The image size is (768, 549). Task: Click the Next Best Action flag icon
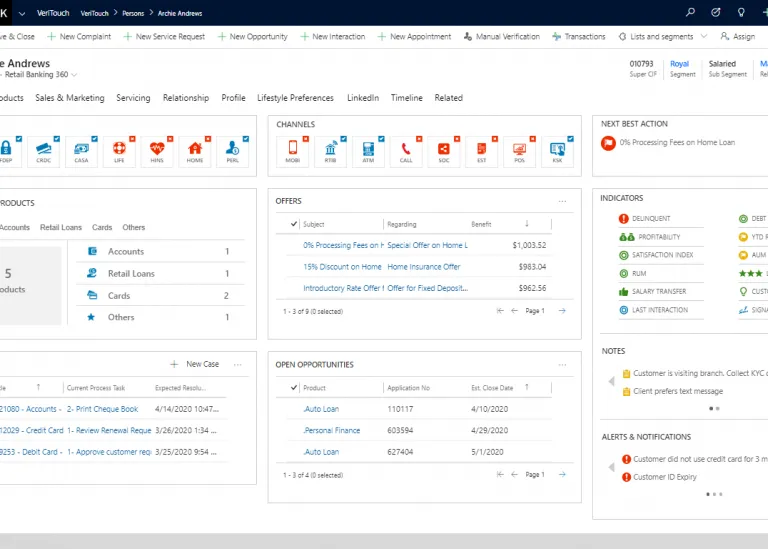[x=608, y=143]
